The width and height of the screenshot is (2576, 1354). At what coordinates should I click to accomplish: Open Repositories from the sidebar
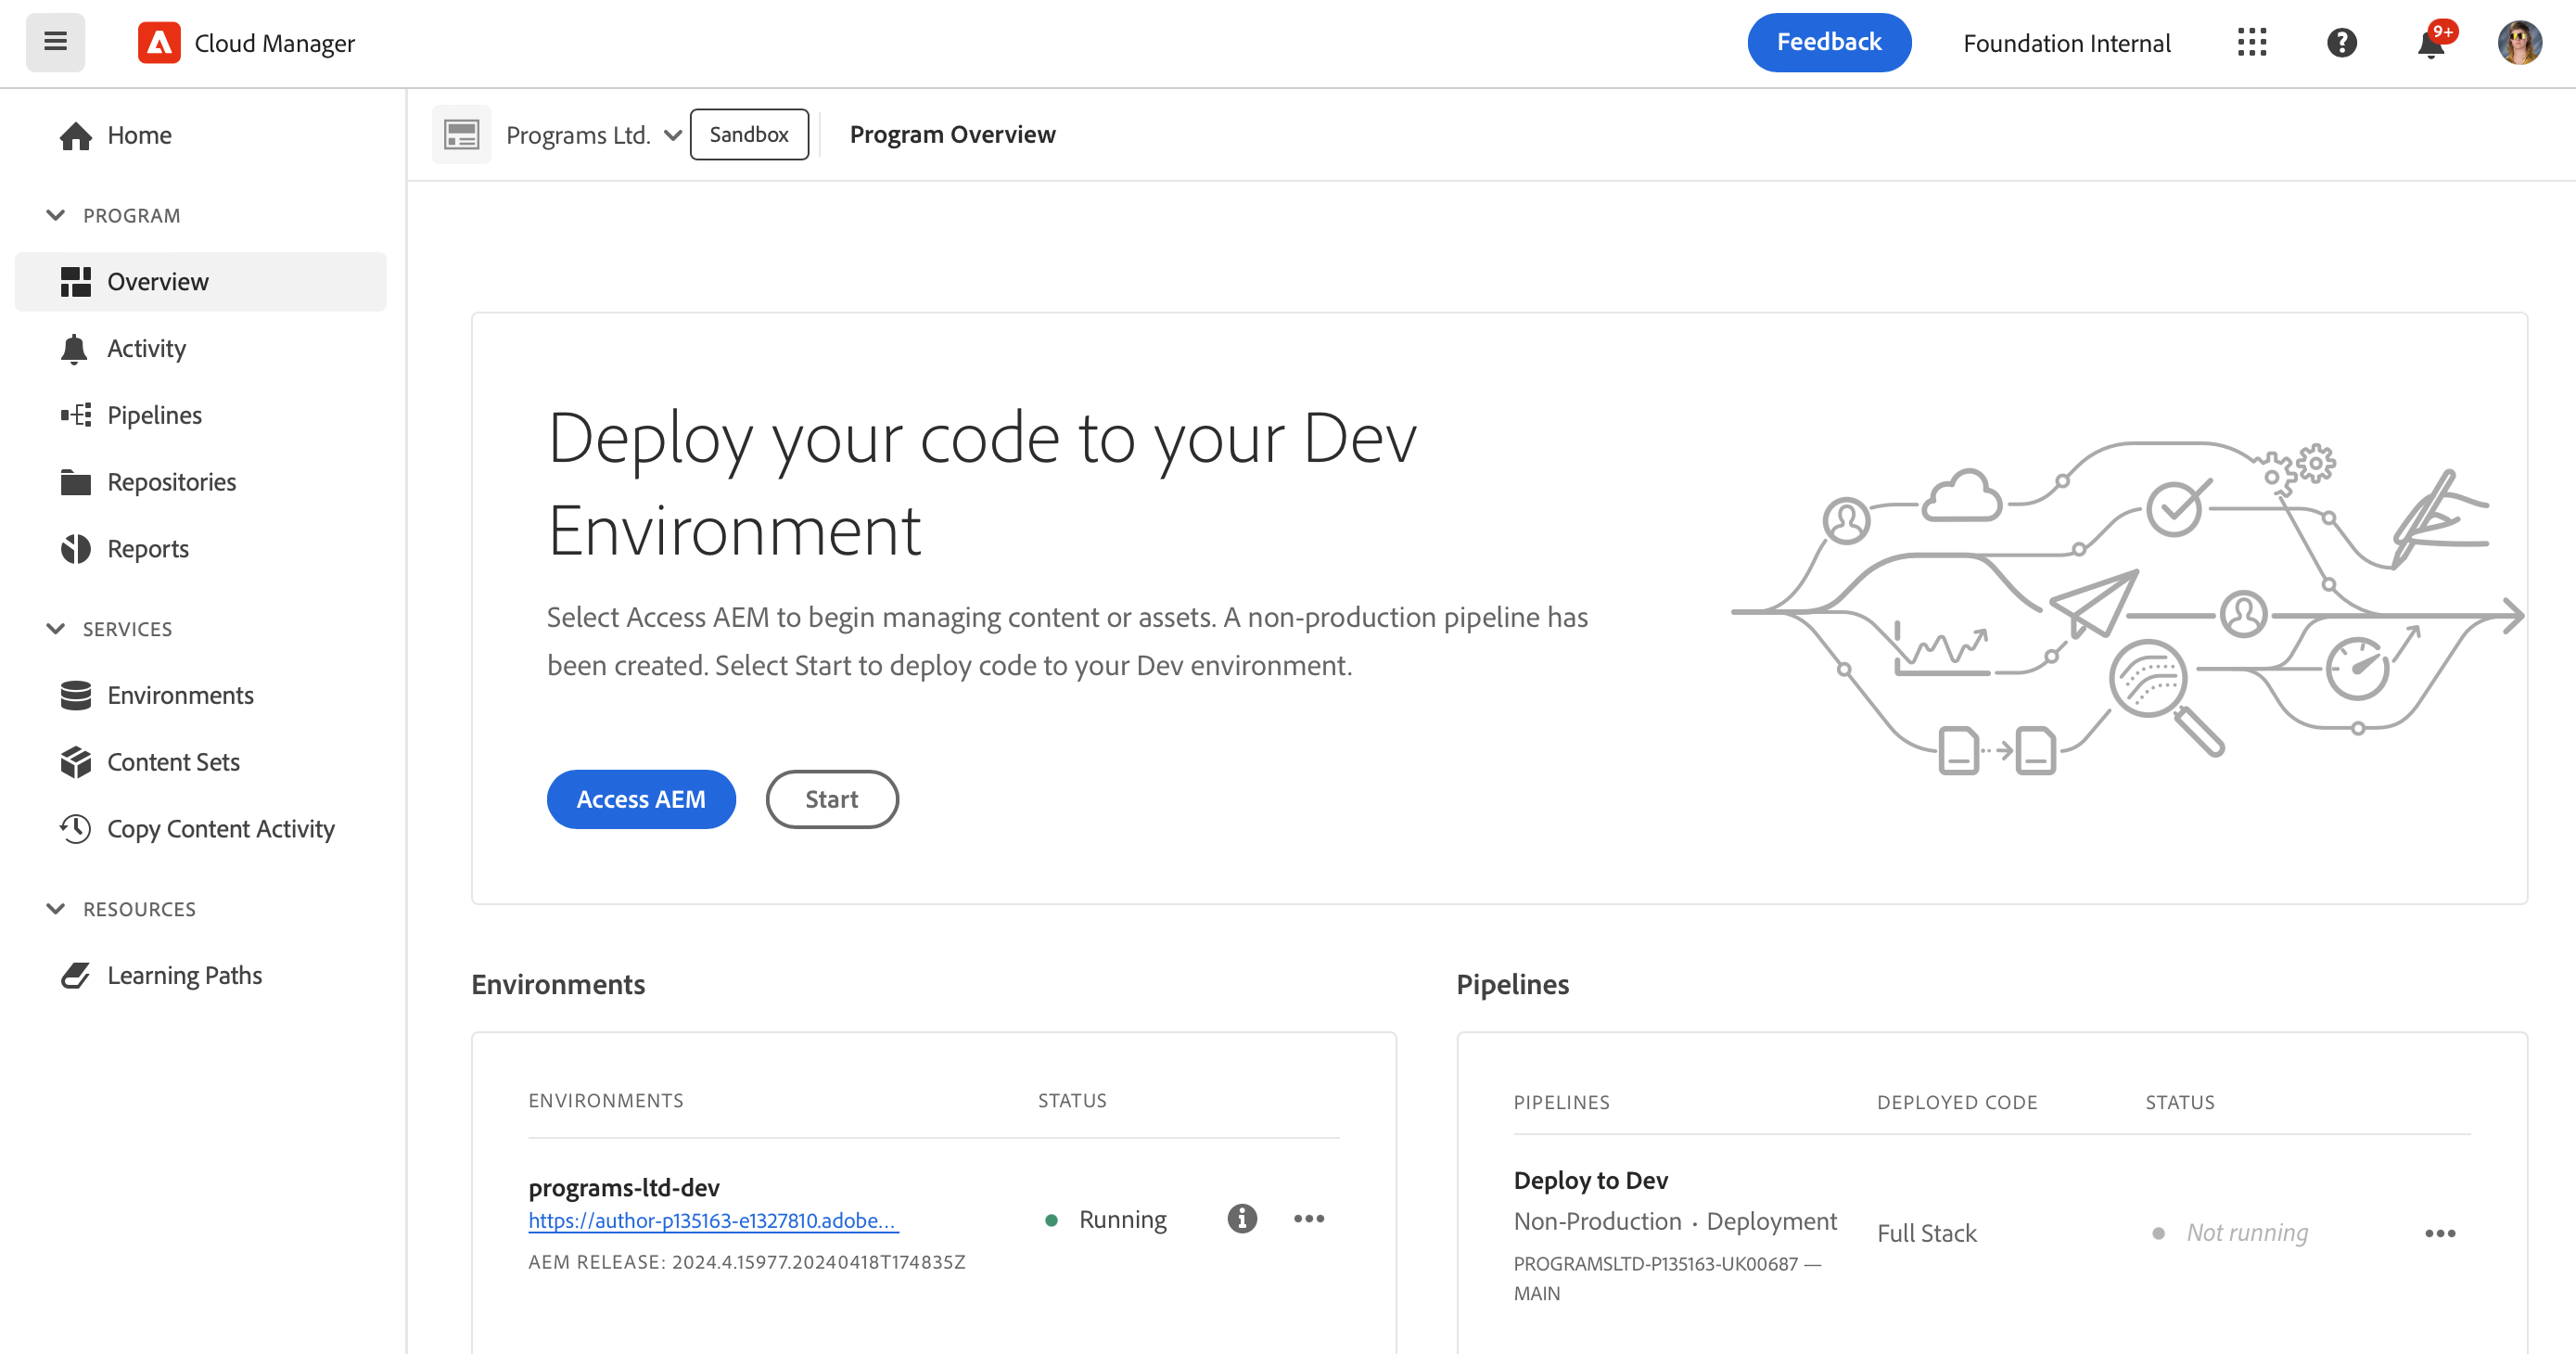click(x=171, y=482)
